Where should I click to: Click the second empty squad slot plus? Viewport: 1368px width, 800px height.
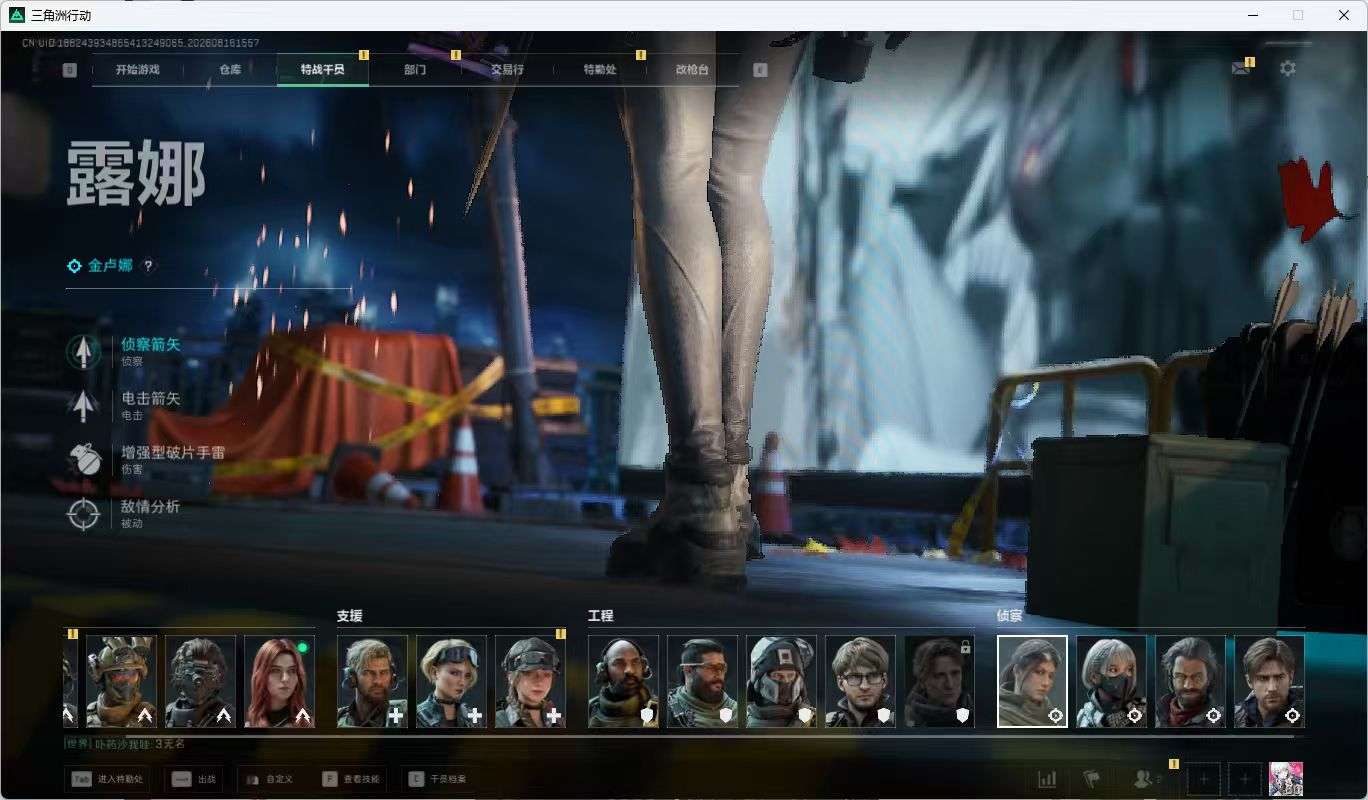1245,779
